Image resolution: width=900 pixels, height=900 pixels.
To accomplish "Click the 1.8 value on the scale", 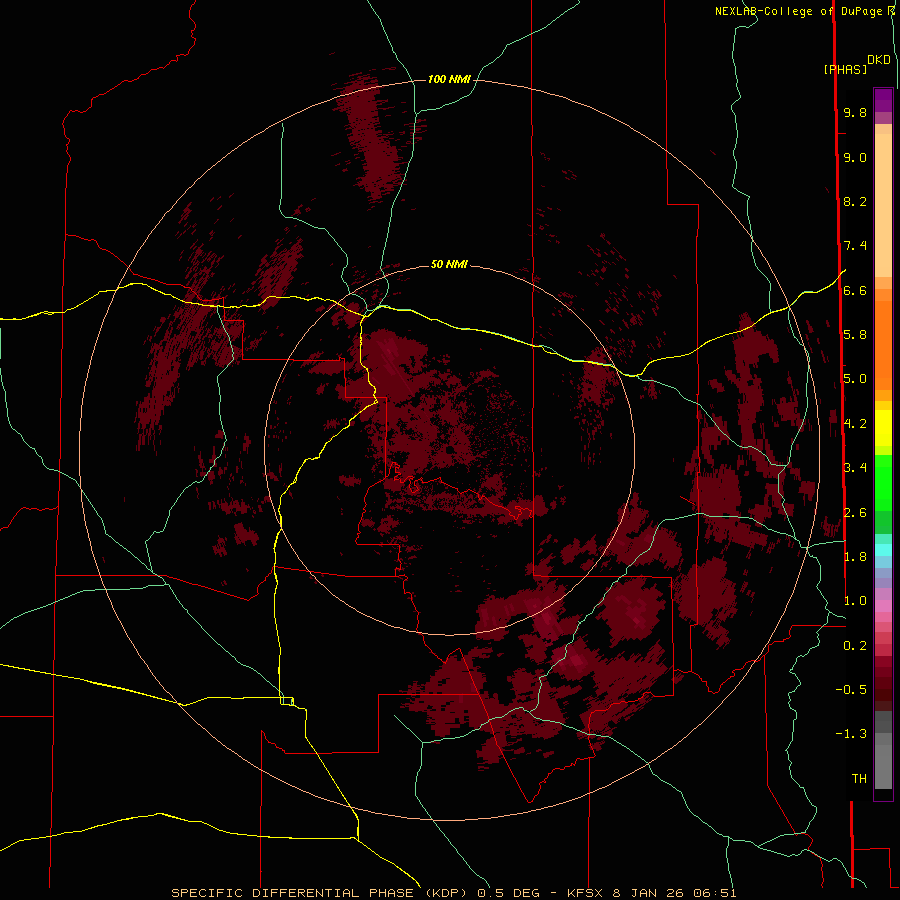I will 855,557.
